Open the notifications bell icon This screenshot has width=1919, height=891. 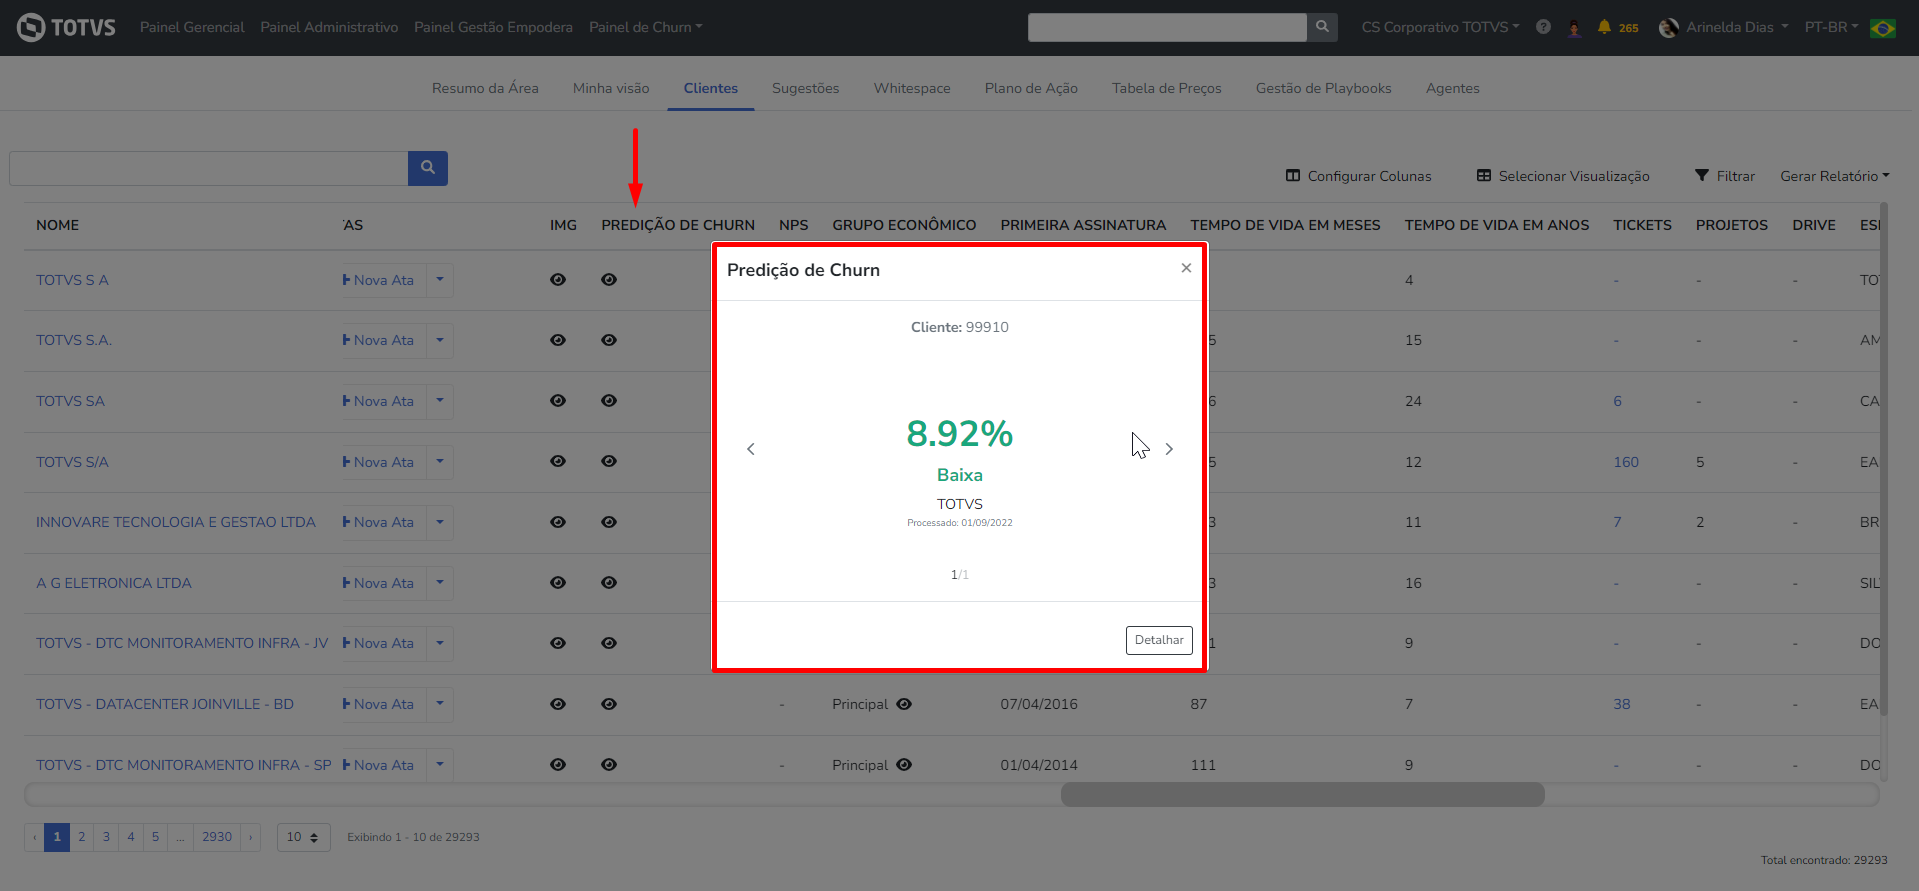(1604, 27)
